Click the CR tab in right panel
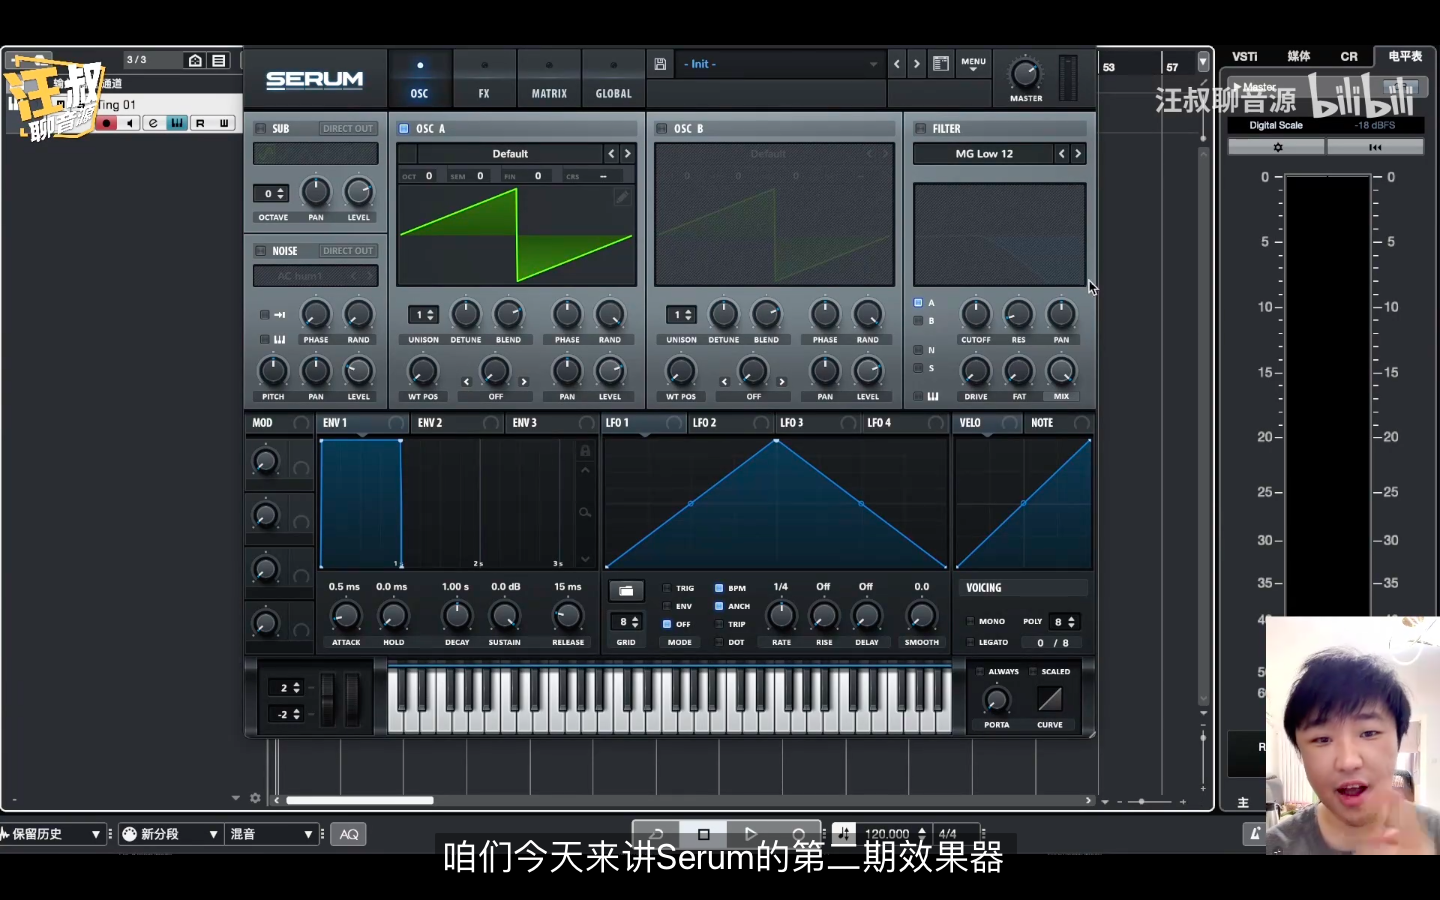 pos(1349,57)
